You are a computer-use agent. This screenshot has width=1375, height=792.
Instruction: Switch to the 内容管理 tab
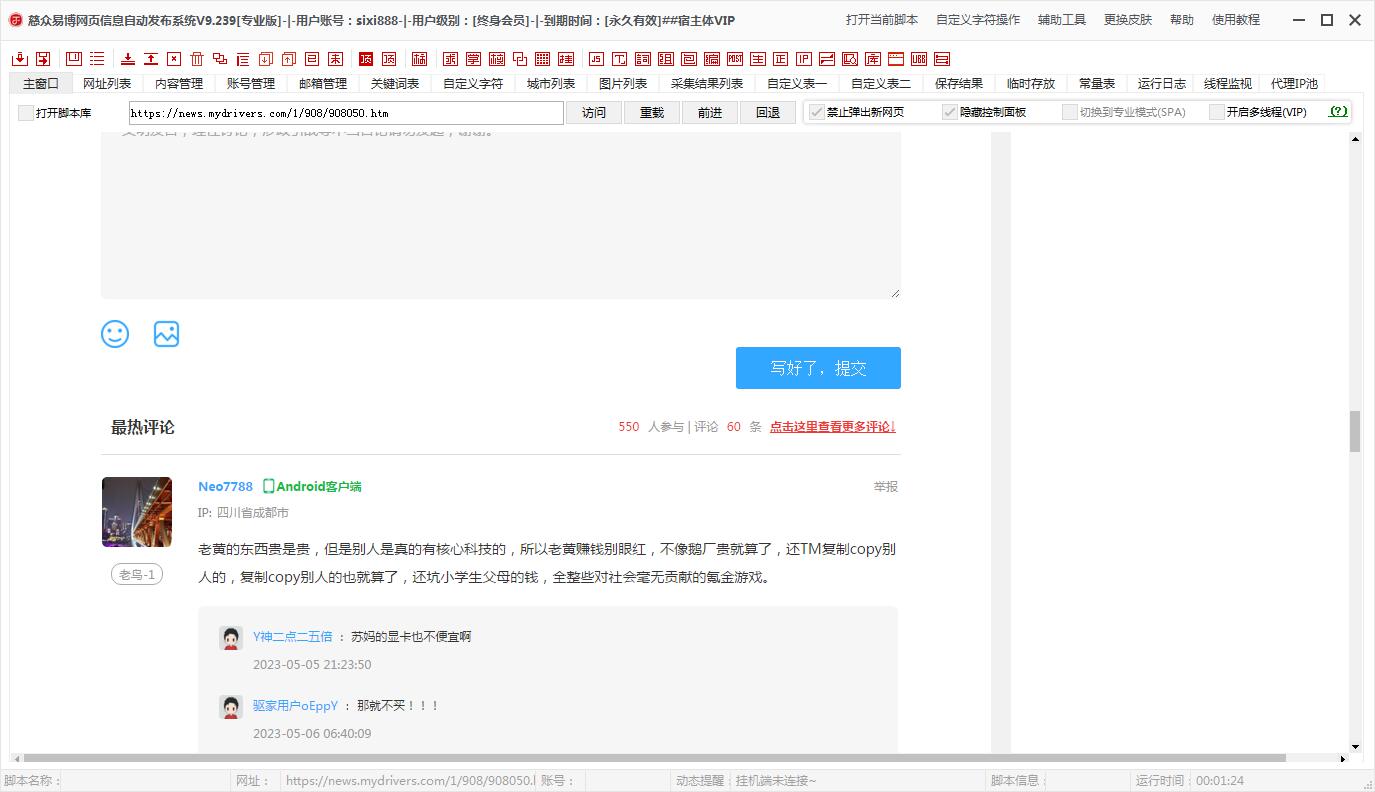(179, 84)
